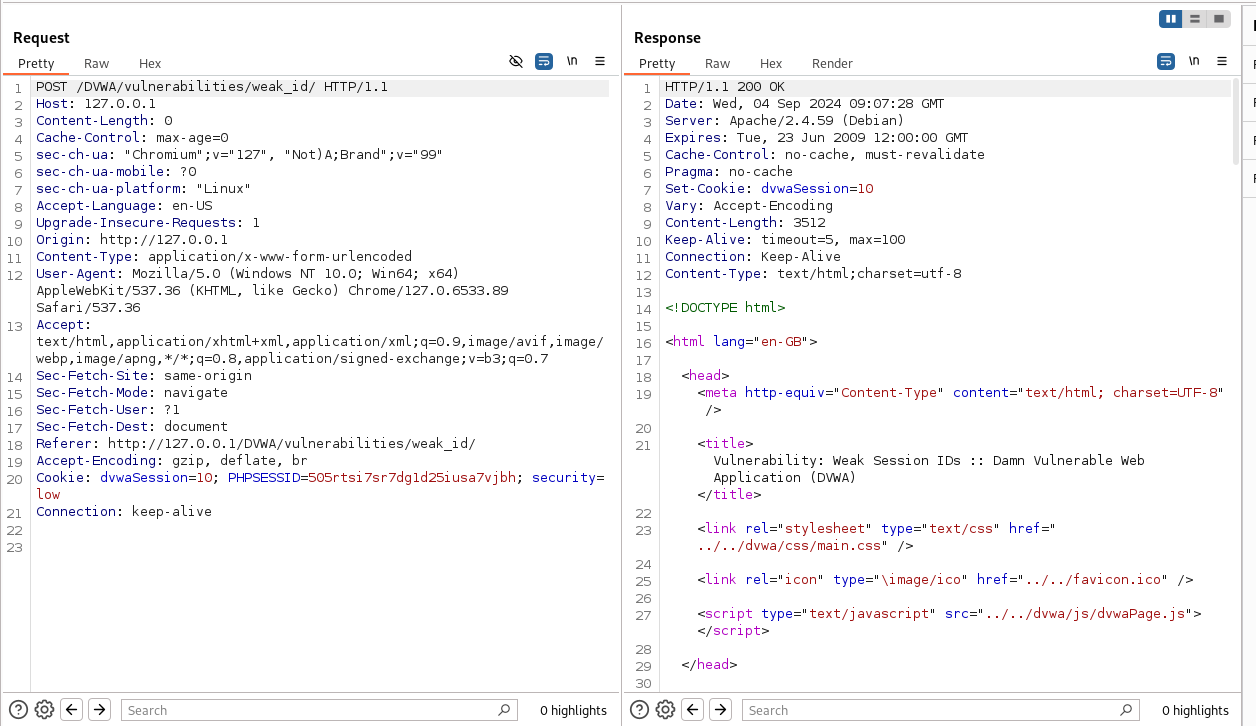Open search settings gear below Request panel
This screenshot has height=726, width=1256.
(x=44, y=710)
